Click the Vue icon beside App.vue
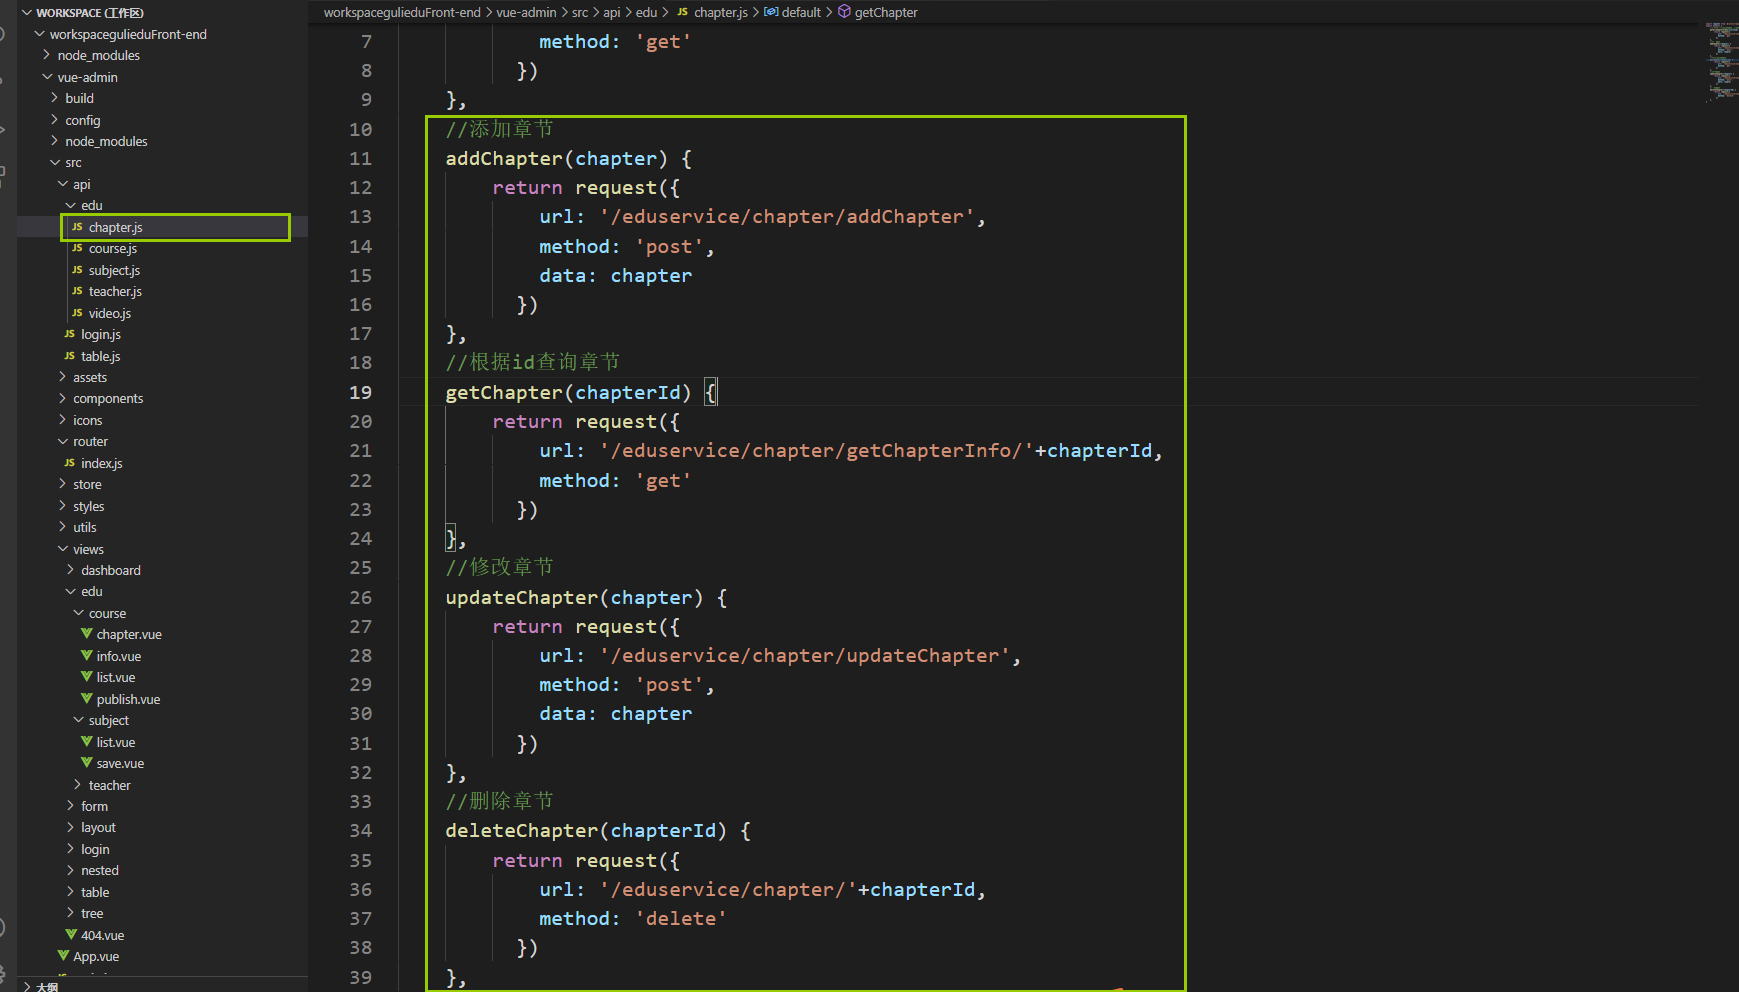This screenshot has width=1739, height=992. coord(63,956)
